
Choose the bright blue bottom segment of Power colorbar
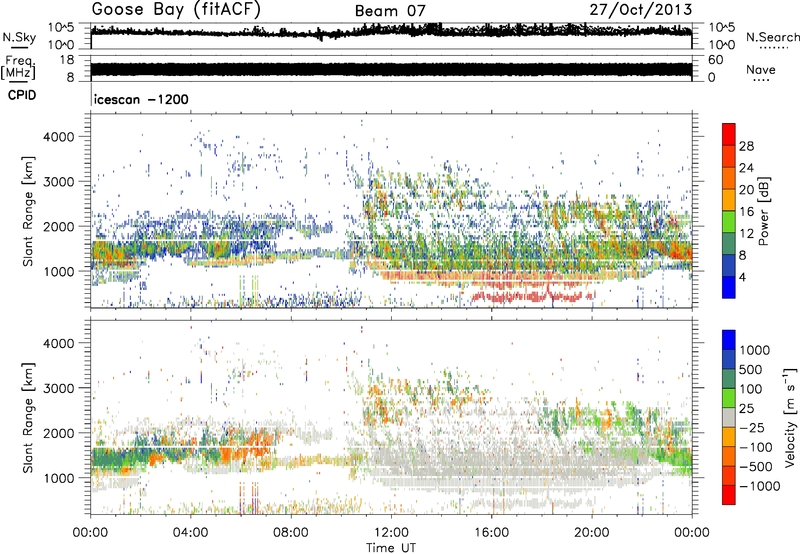coord(729,287)
